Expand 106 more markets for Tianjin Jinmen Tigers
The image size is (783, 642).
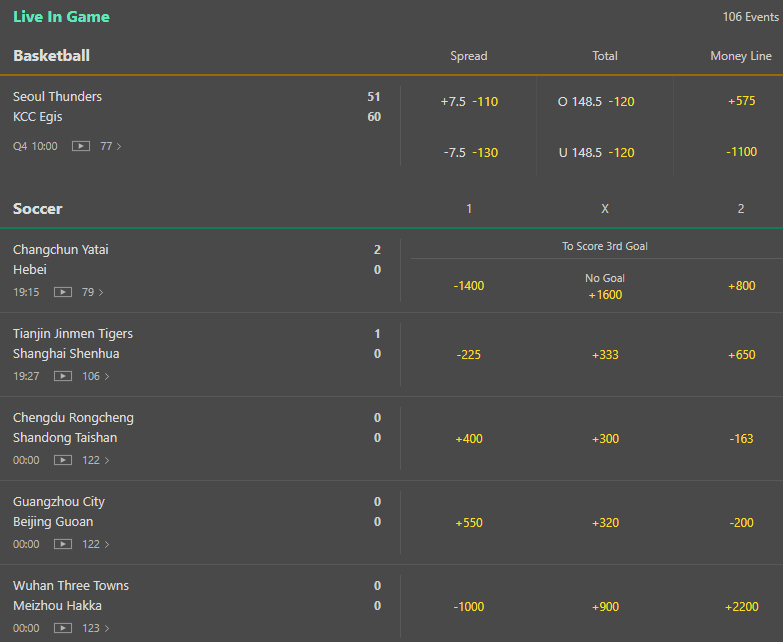[96, 376]
